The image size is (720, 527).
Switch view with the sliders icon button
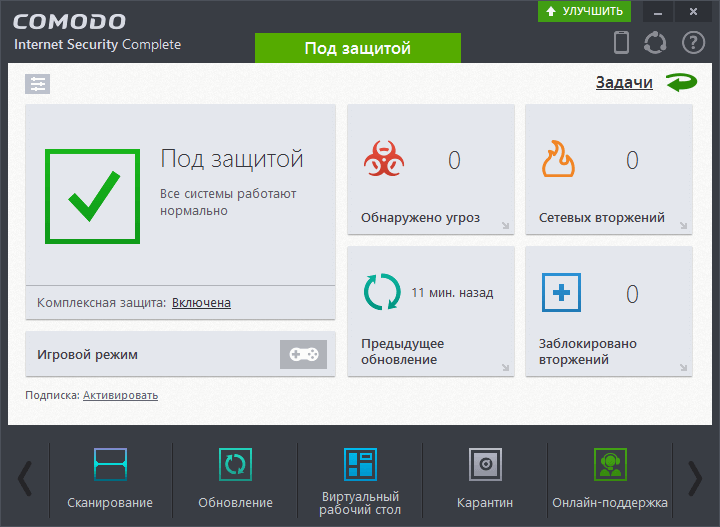38,84
